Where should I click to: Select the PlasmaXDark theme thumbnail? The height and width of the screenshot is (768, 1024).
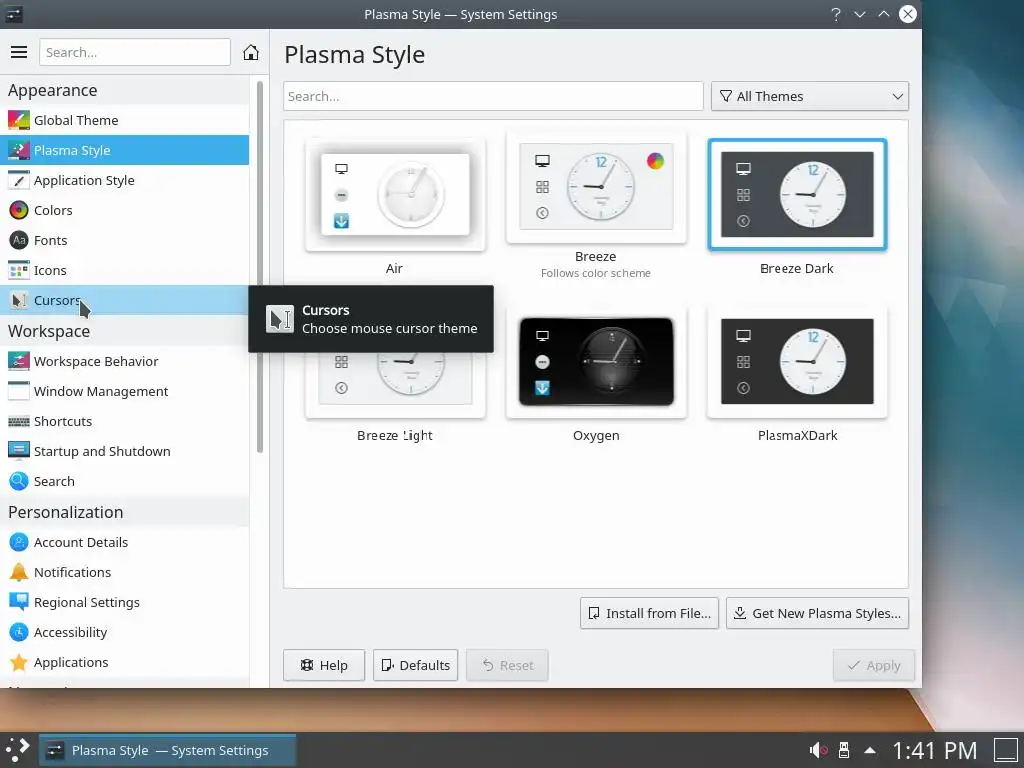click(797, 362)
